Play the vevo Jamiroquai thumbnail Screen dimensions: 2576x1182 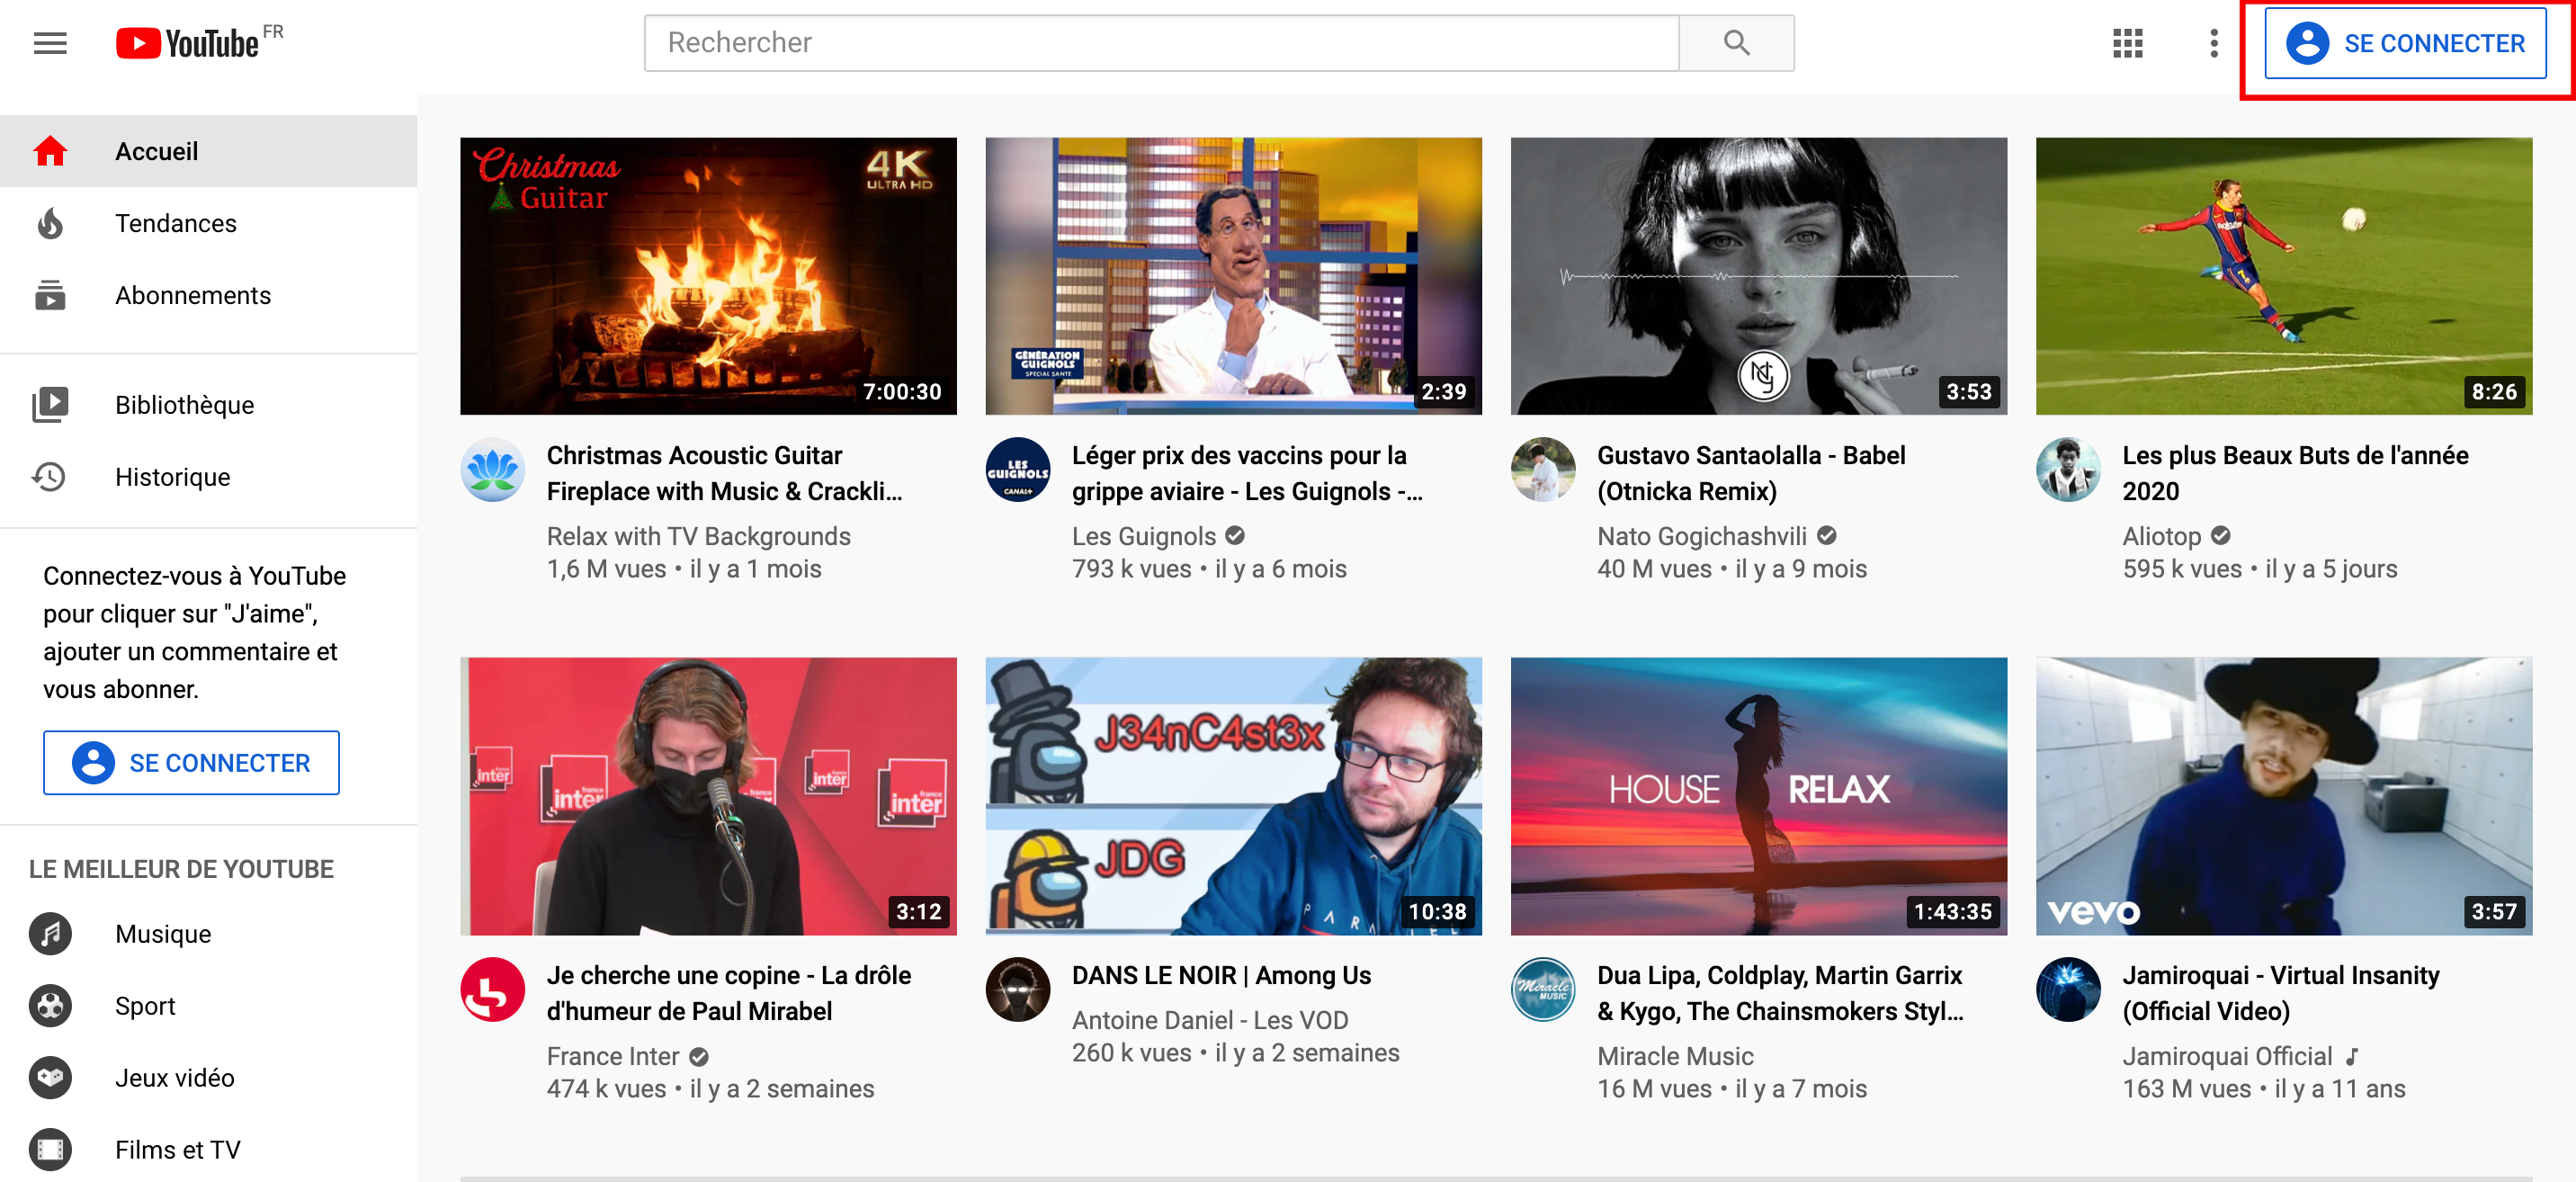pos(2284,796)
